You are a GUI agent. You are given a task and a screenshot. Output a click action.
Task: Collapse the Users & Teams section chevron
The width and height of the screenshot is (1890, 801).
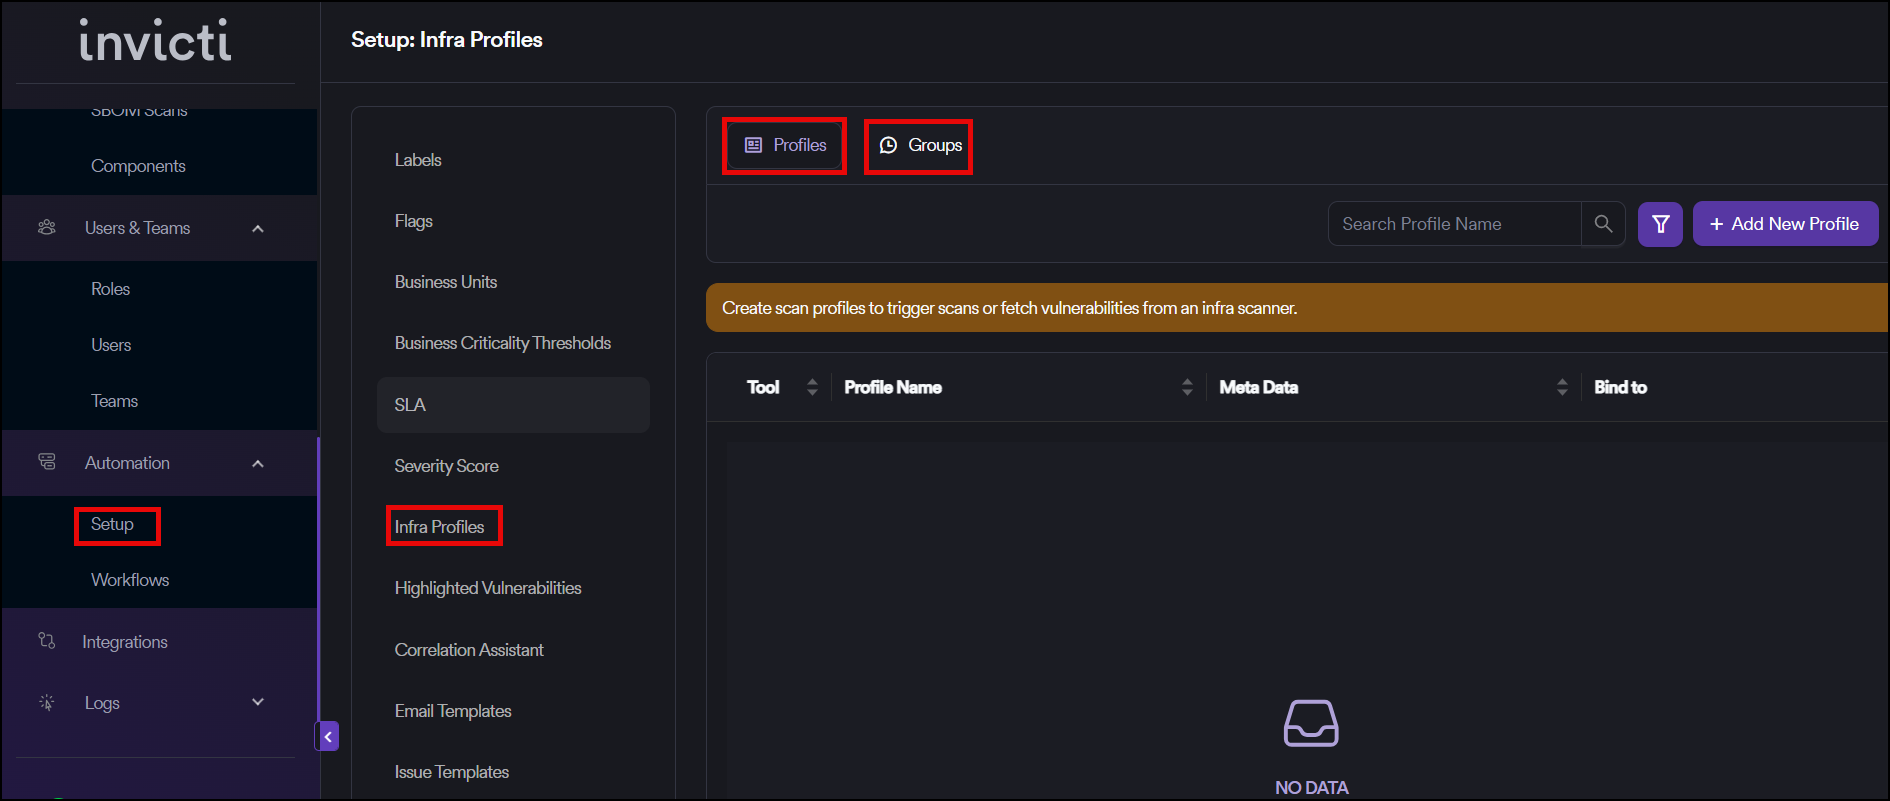[258, 229]
